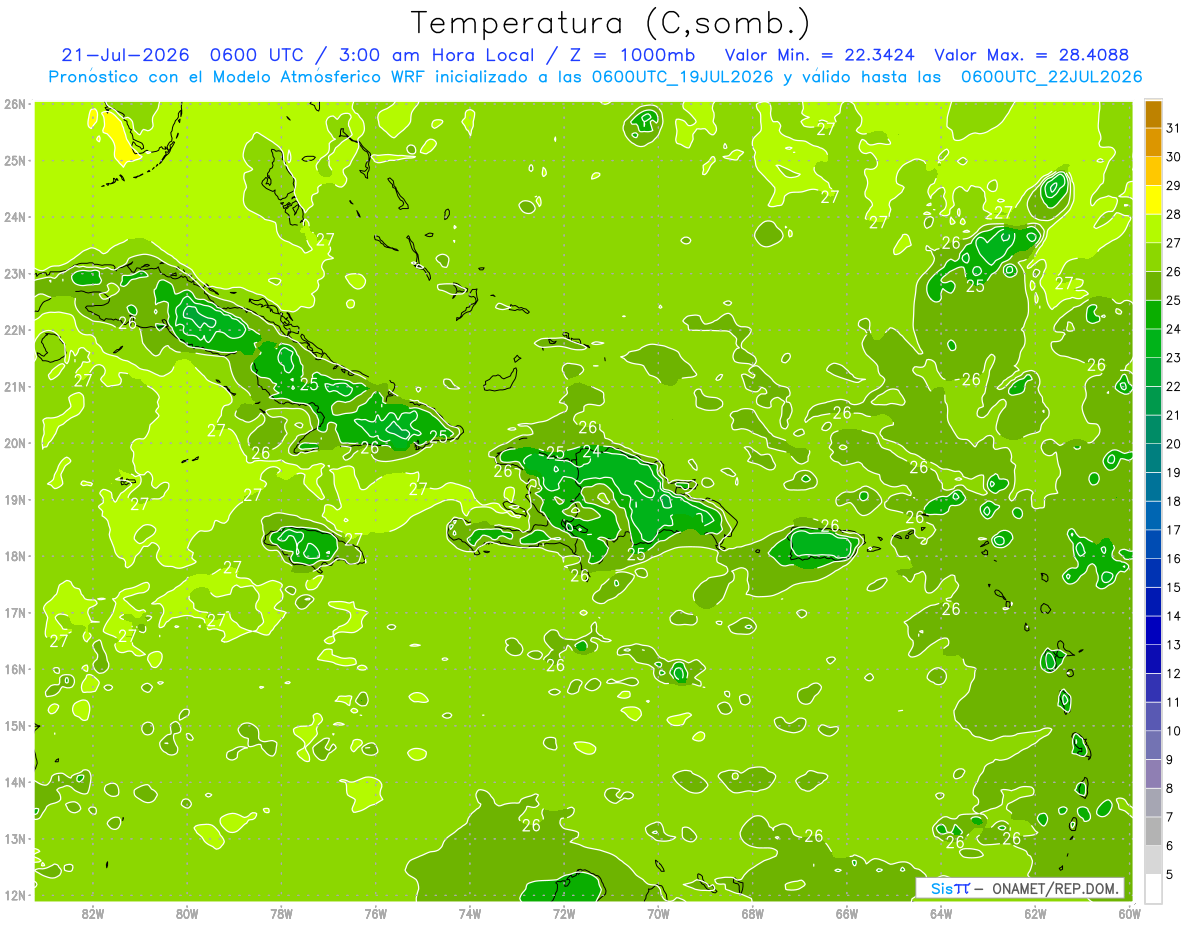Click the '62W' longitude axis label
Screen dimensions: 1200x927
click(x=1035, y=913)
